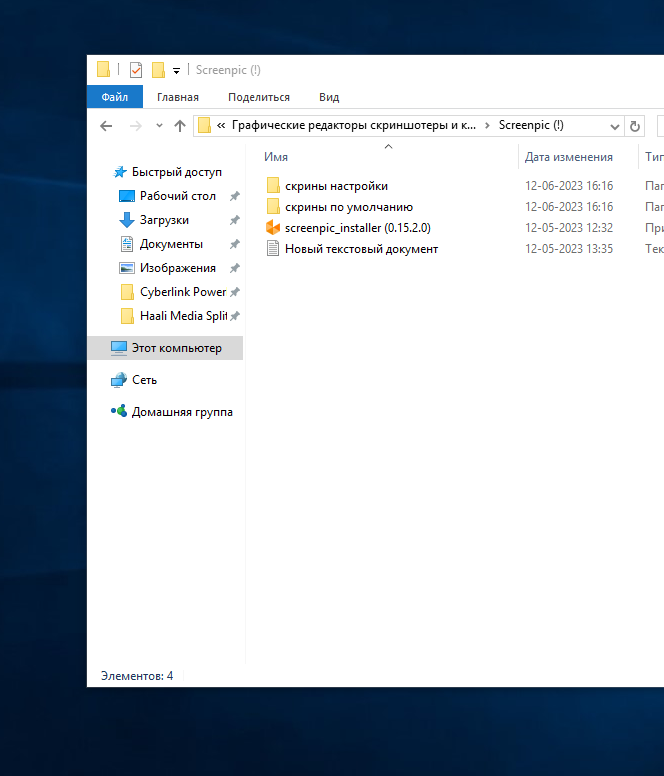Click the pin icon next to Рабочий стол
This screenshot has width=664, height=776.
point(235,196)
